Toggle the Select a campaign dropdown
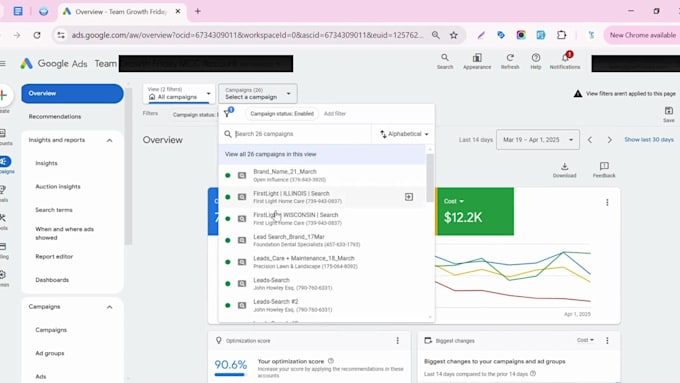This screenshot has height=383, width=680. [x=258, y=93]
